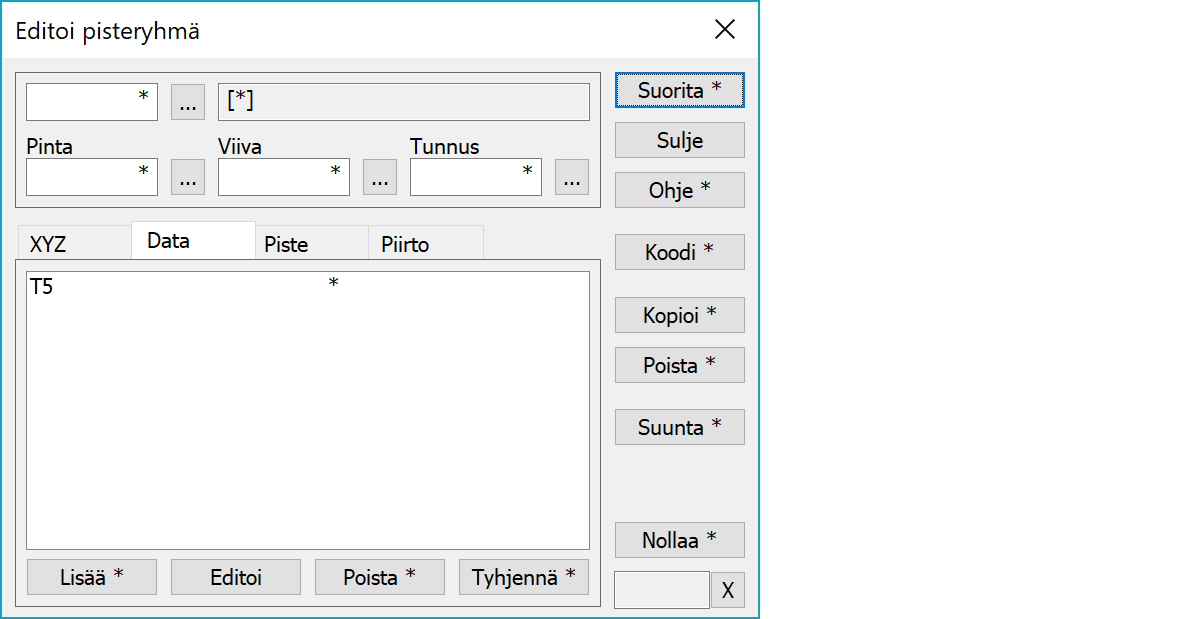Reset values with the Nollaa button
The width and height of the screenshot is (1200, 619).
(x=679, y=540)
